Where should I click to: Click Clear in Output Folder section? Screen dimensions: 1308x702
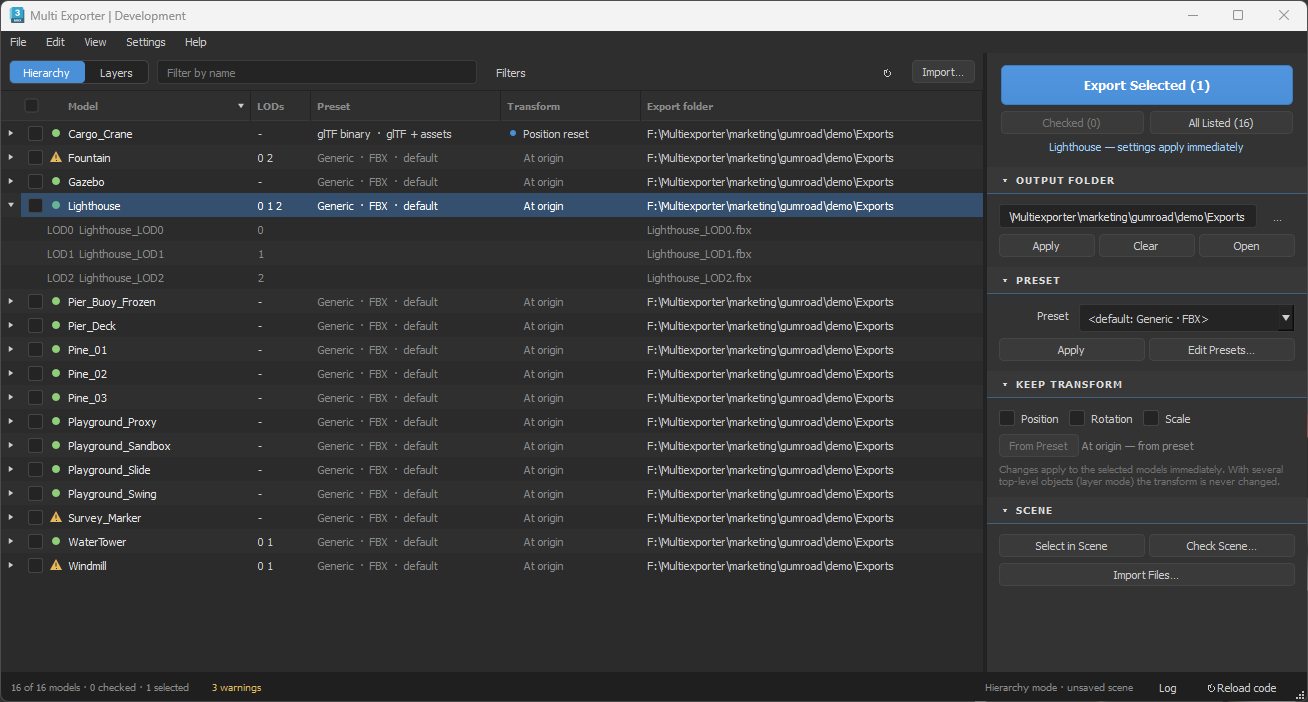tap(1146, 246)
